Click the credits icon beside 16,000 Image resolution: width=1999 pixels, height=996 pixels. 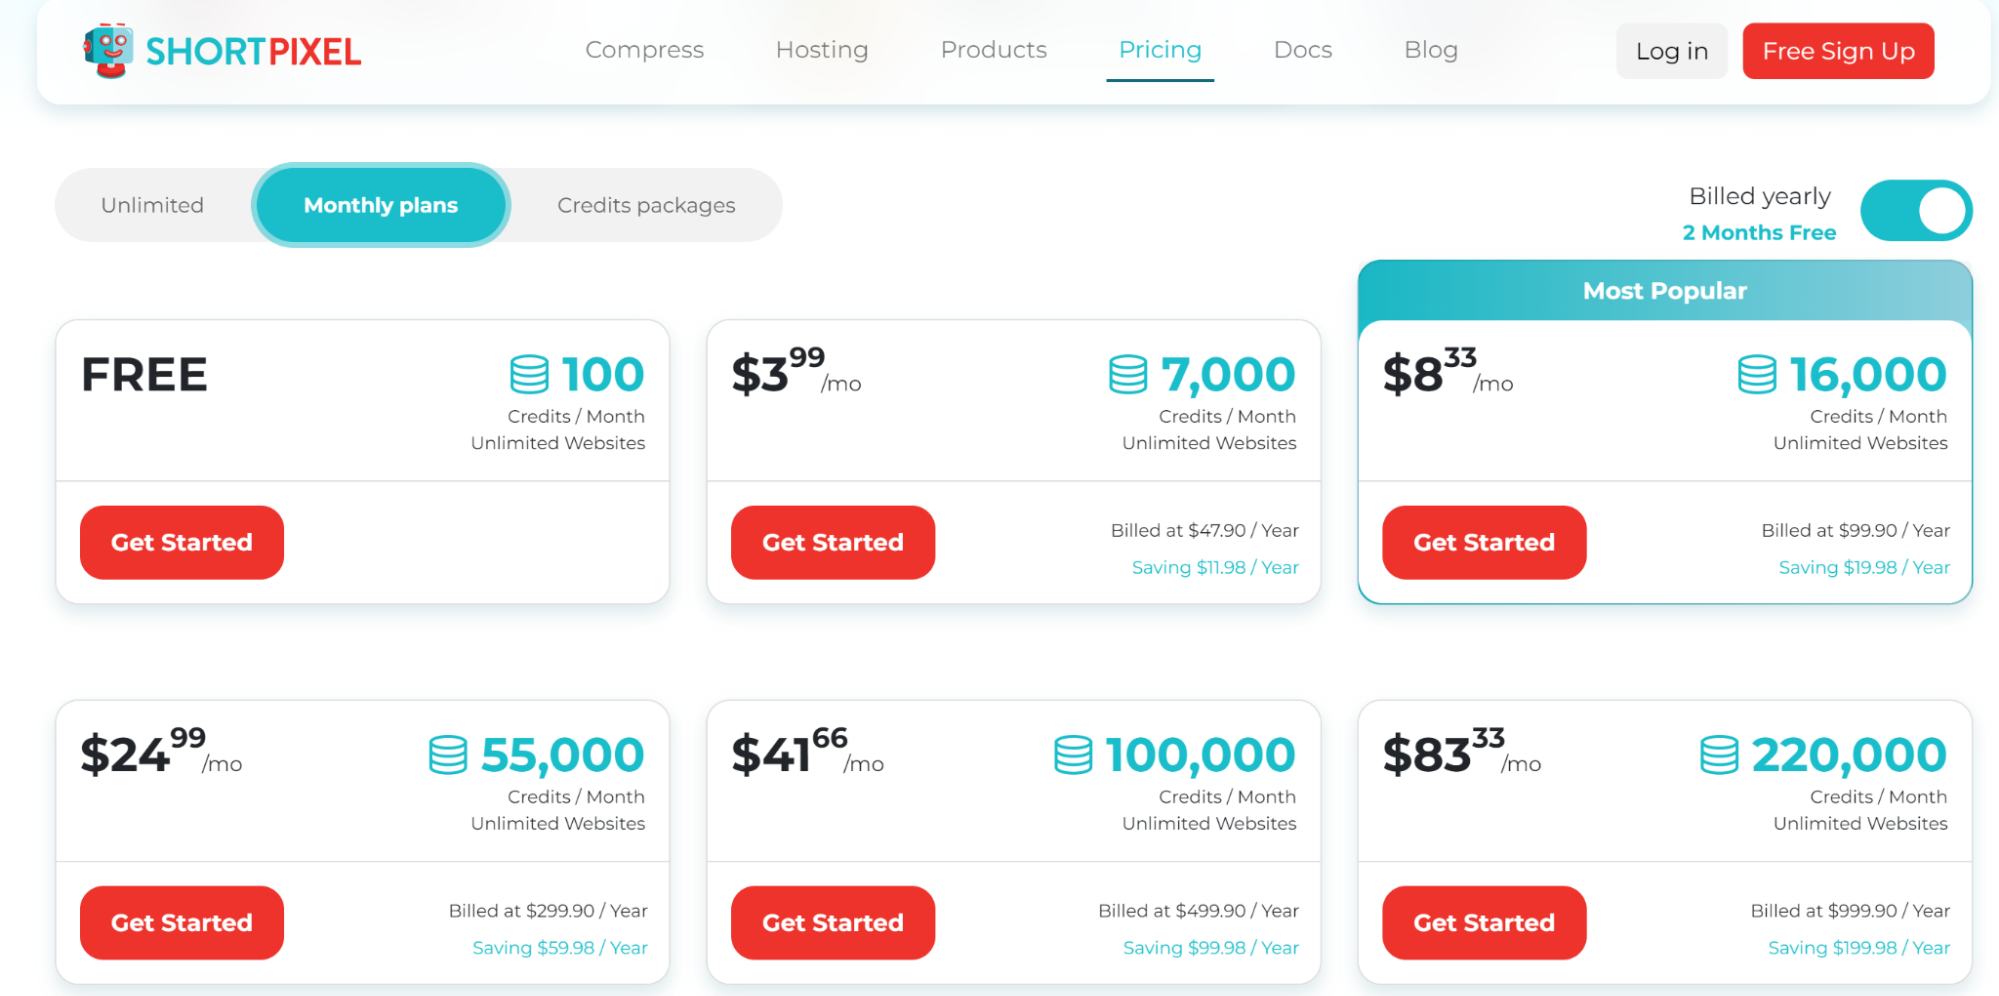click(x=1757, y=375)
